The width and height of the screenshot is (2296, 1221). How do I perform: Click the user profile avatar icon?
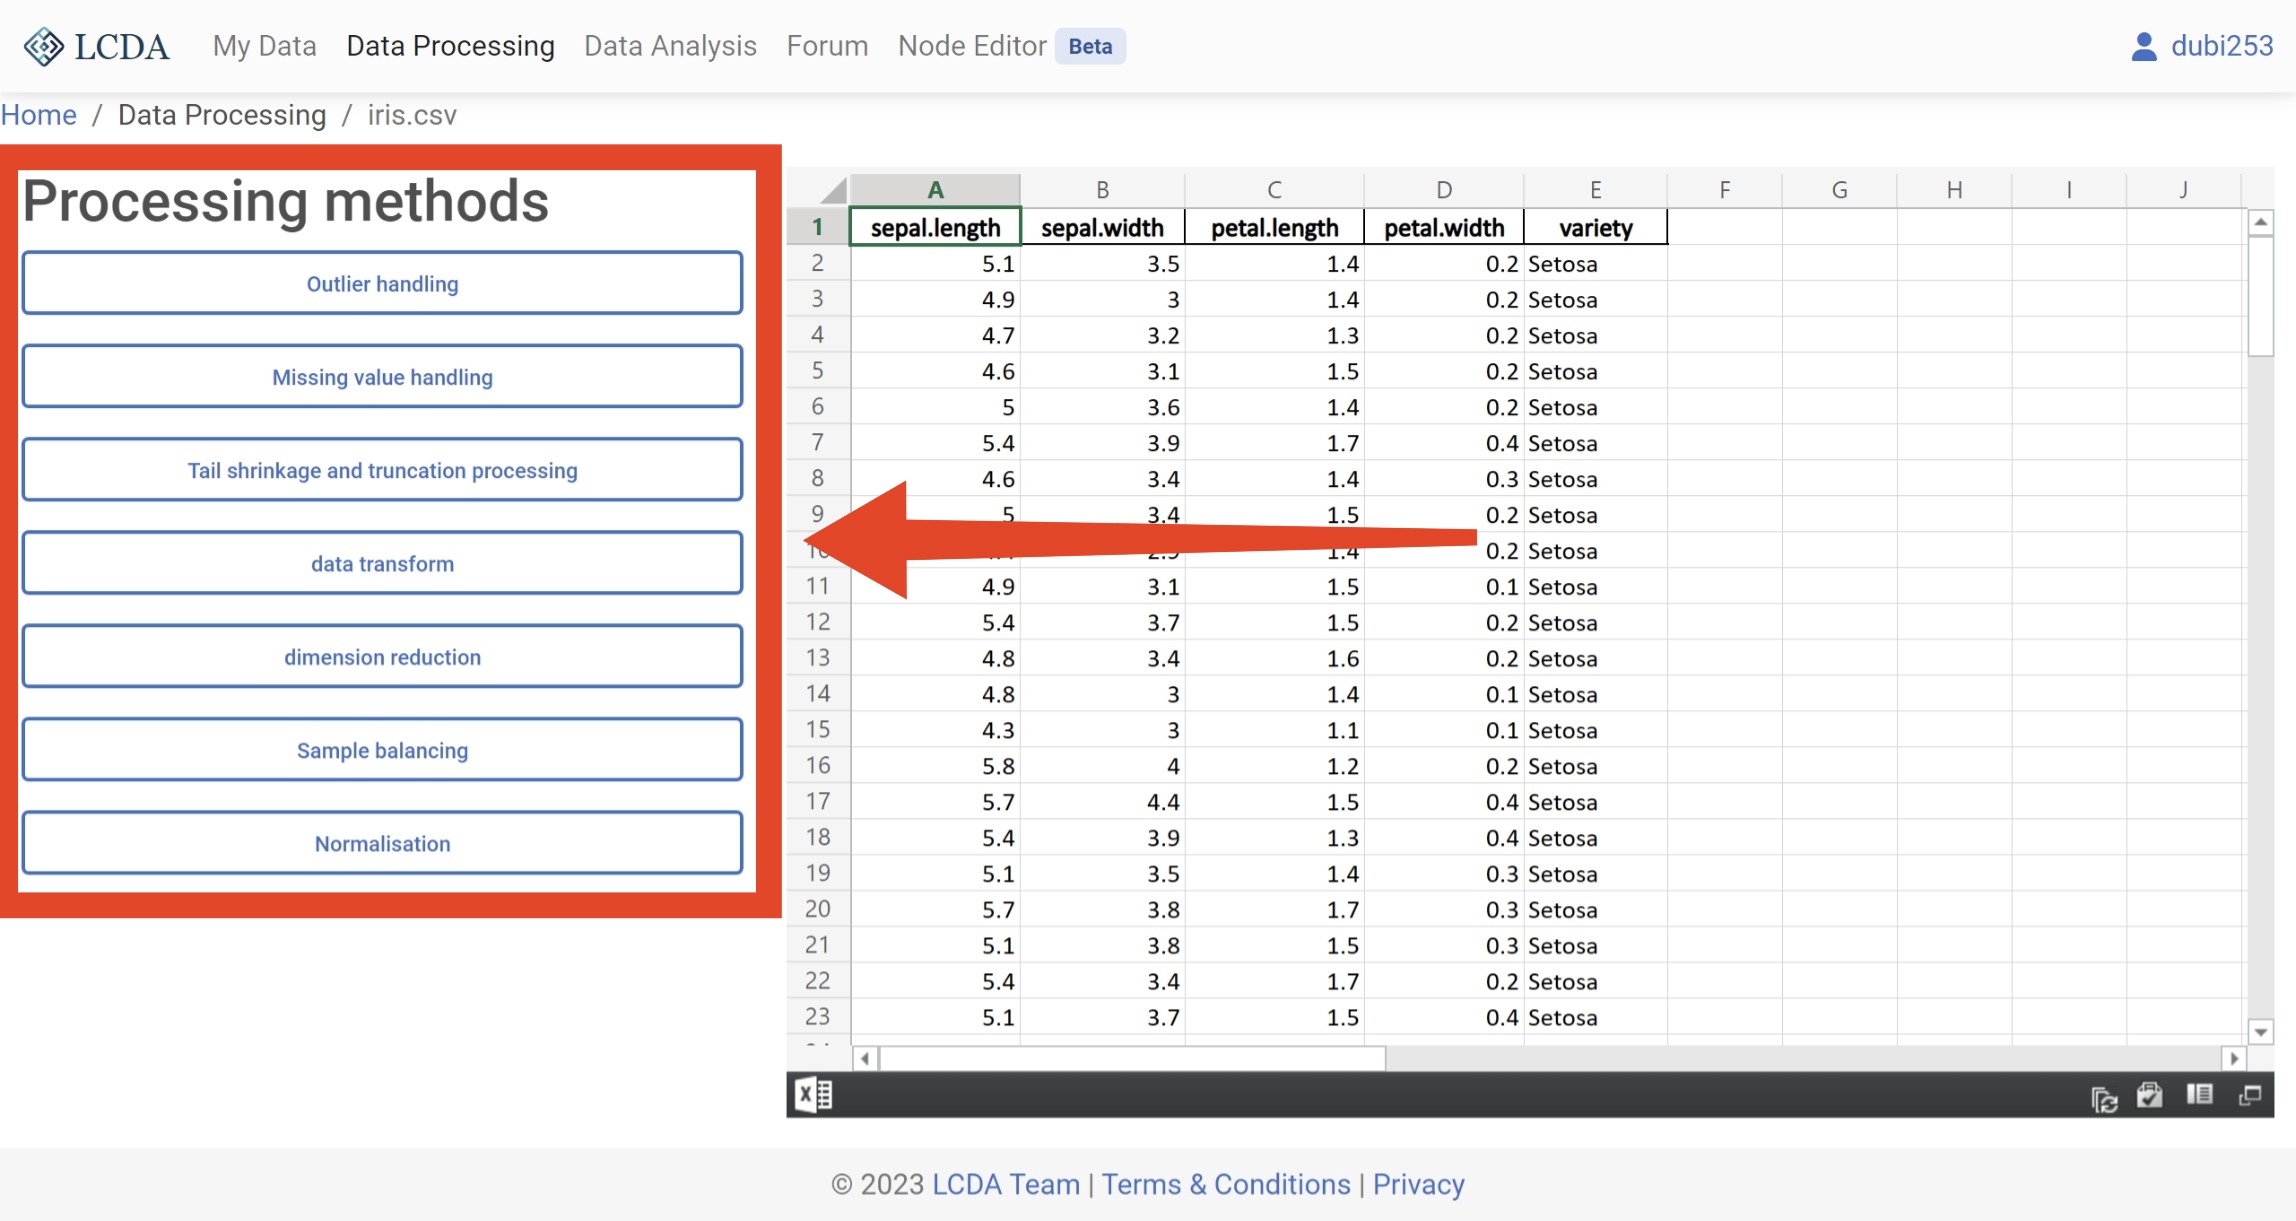[2143, 46]
